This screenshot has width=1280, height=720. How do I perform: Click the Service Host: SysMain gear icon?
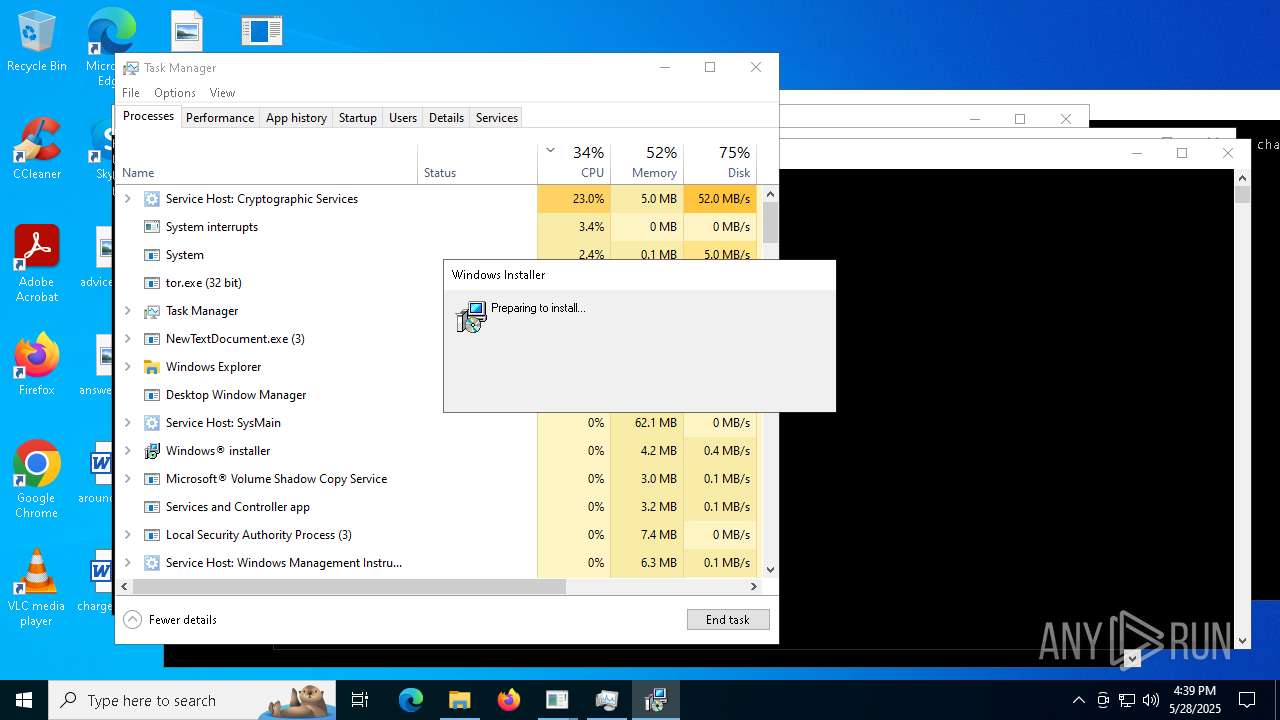pyautogui.click(x=152, y=423)
